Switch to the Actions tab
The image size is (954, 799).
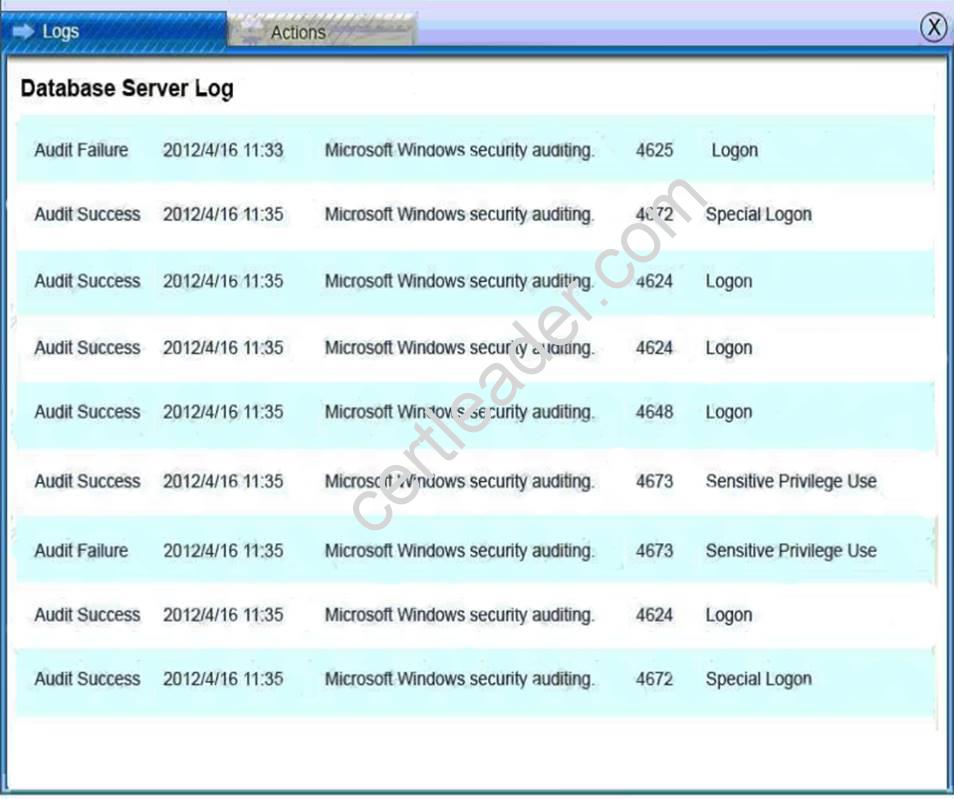pyautogui.click(x=297, y=31)
